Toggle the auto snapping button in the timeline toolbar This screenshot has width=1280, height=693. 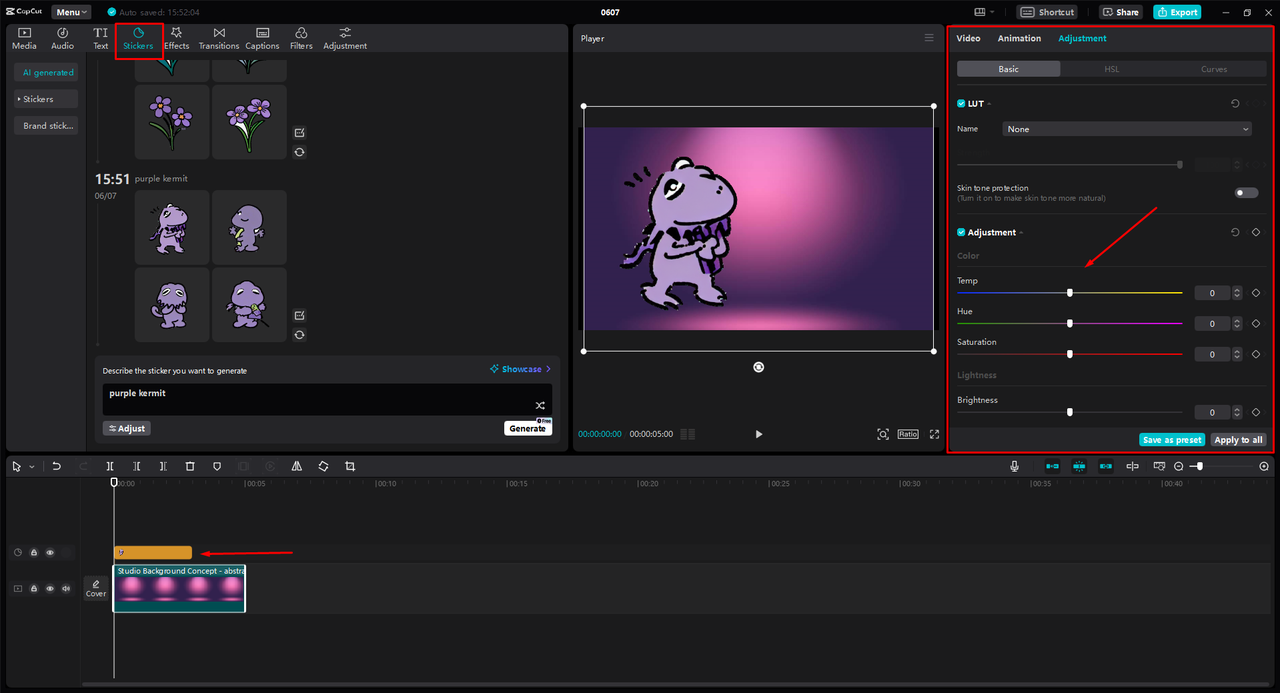click(1079, 467)
